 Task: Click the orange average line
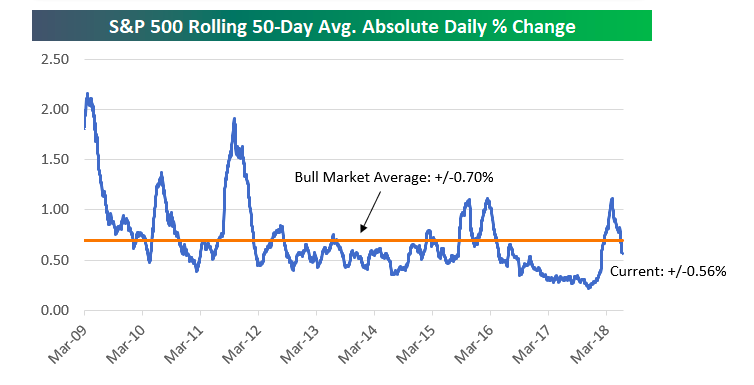tap(354, 240)
